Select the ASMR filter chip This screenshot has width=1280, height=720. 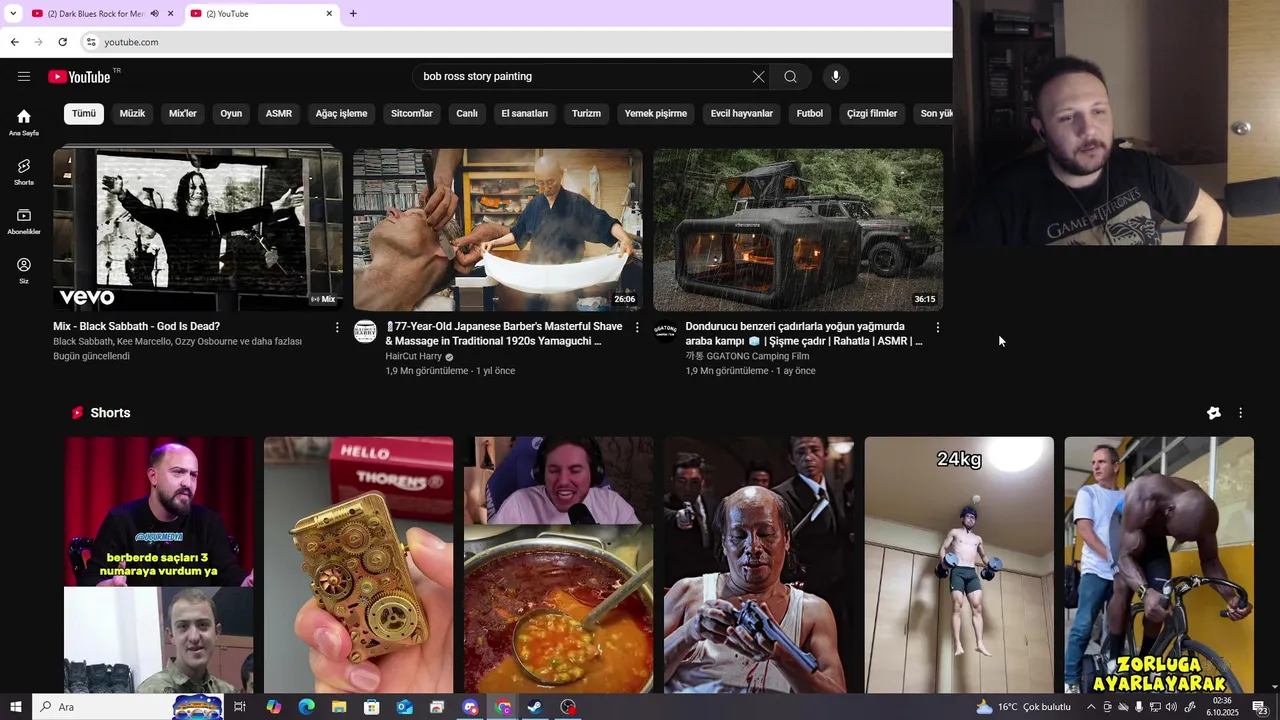[x=279, y=113]
